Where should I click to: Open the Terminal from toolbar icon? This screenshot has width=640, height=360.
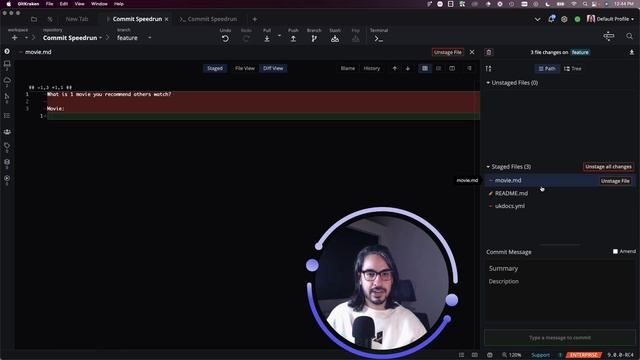click(x=378, y=39)
